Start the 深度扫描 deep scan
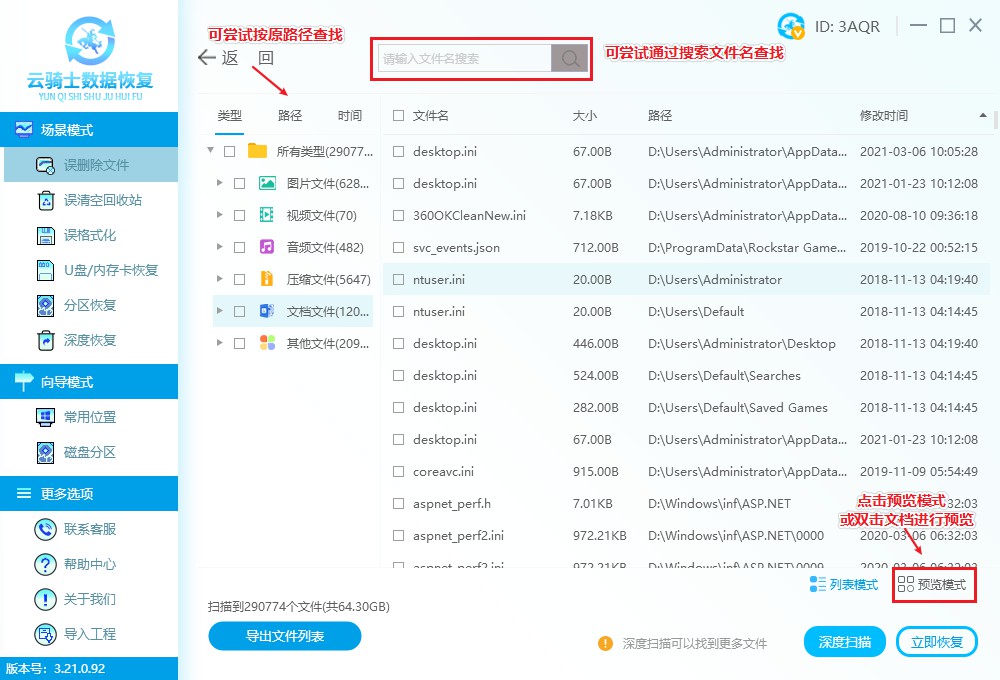This screenshot has height=680, width=1000. [845, 642]
